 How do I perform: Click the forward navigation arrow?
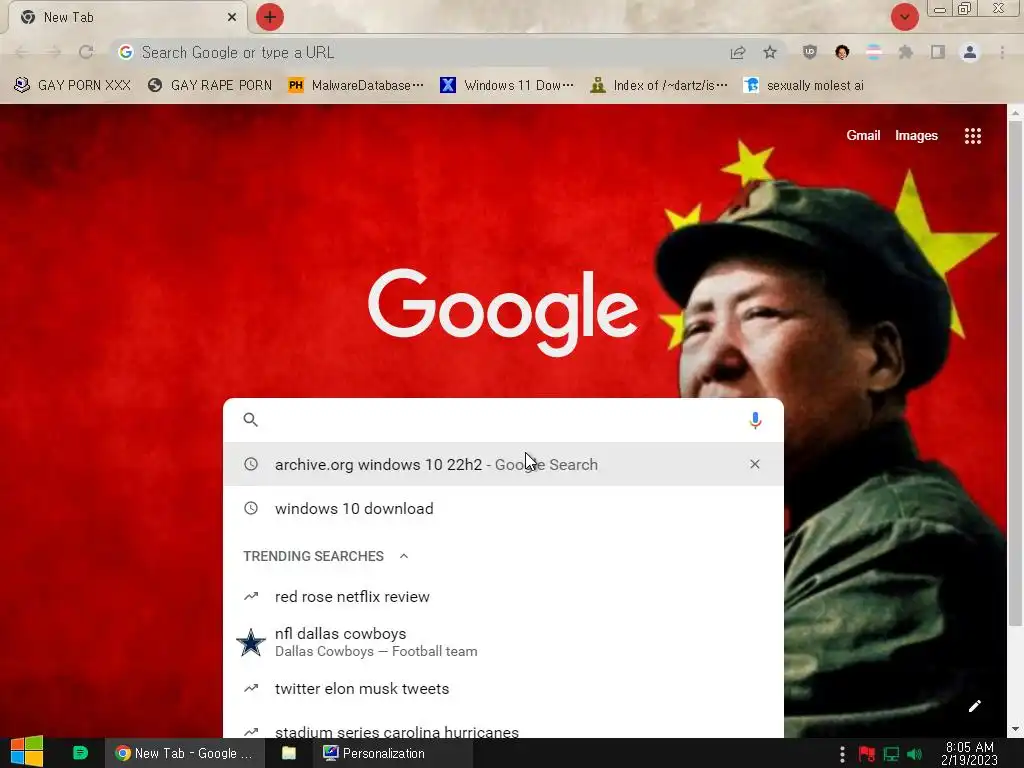(x=54, y=52)
